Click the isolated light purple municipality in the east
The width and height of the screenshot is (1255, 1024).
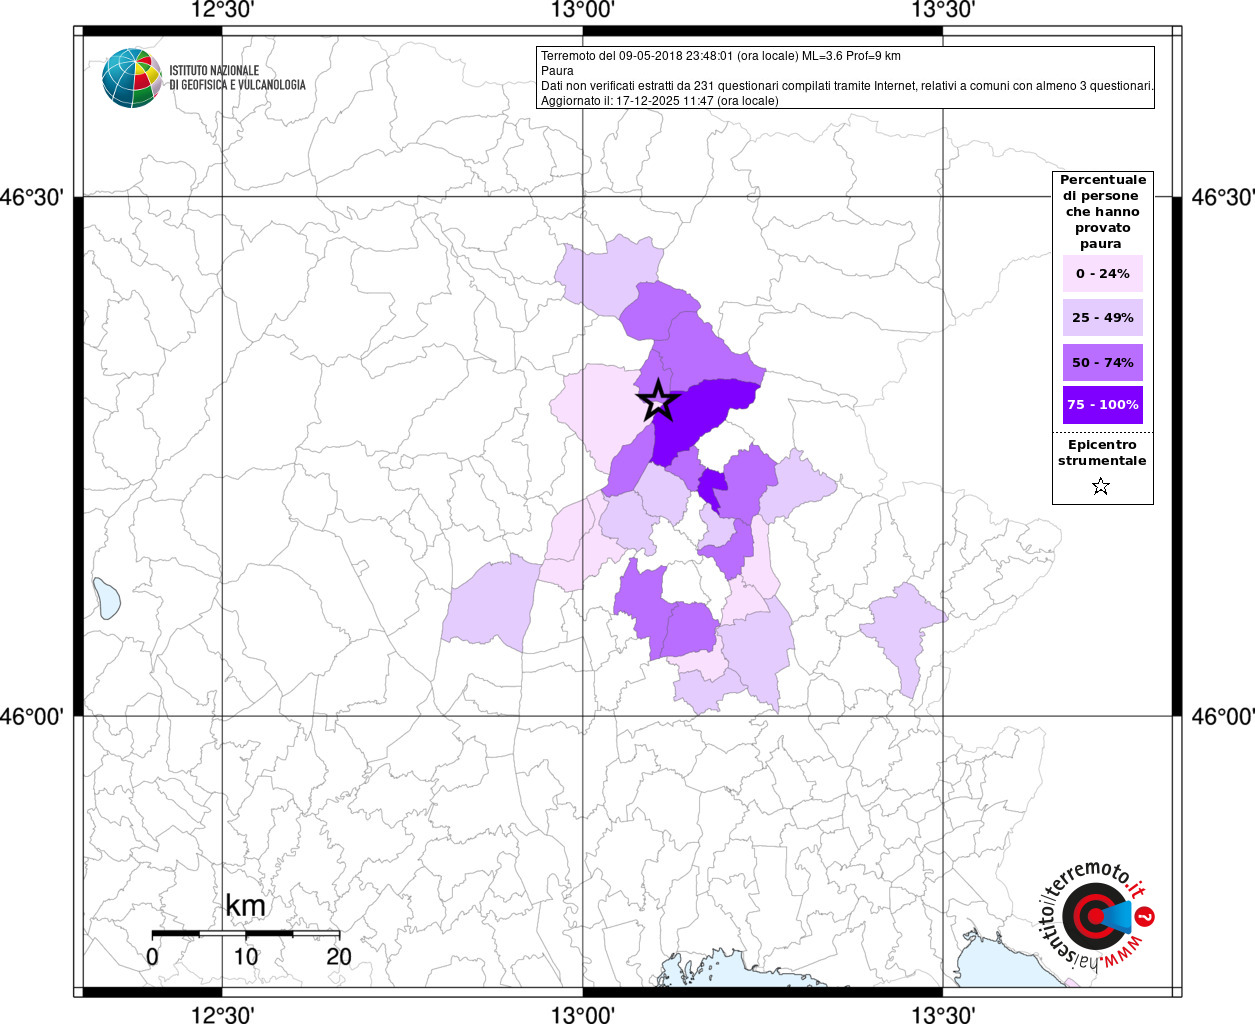coord(903,632)
